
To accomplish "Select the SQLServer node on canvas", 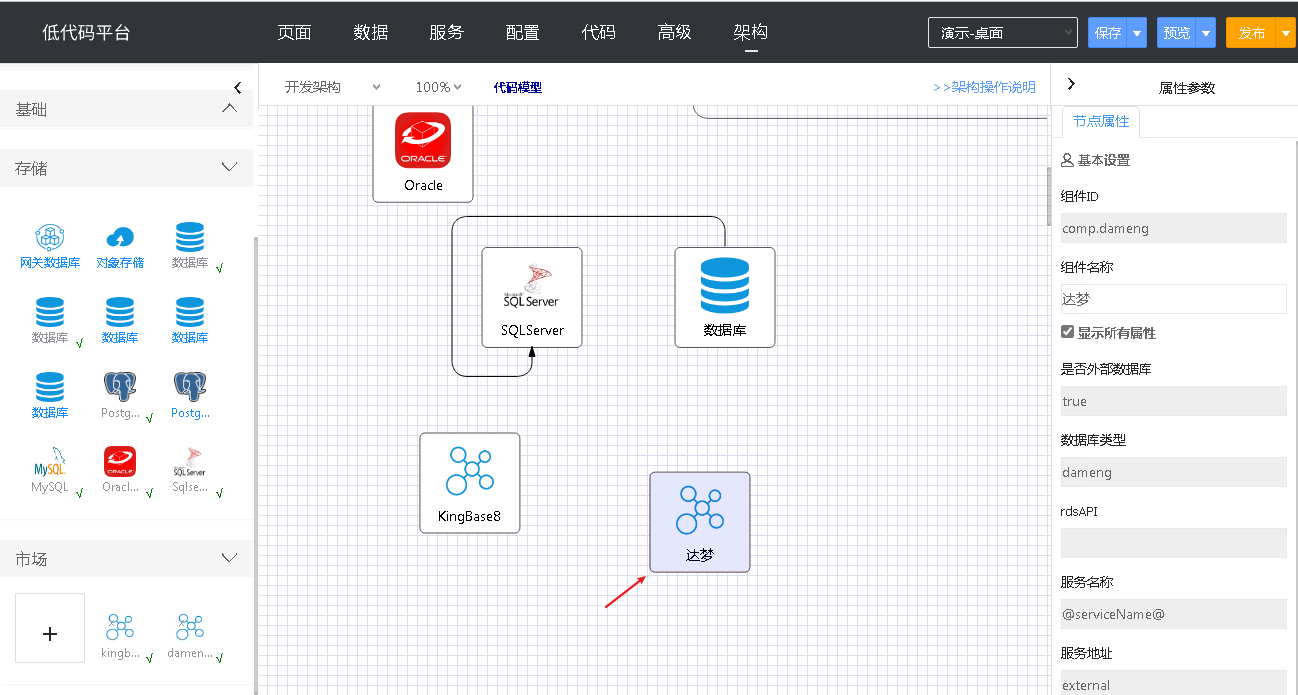I will [532, 297].
